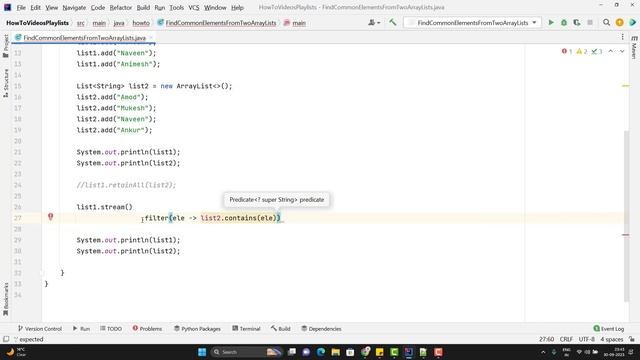Open the Terminal tool window
Screen dimensions: 640x360
pos(246,329)
